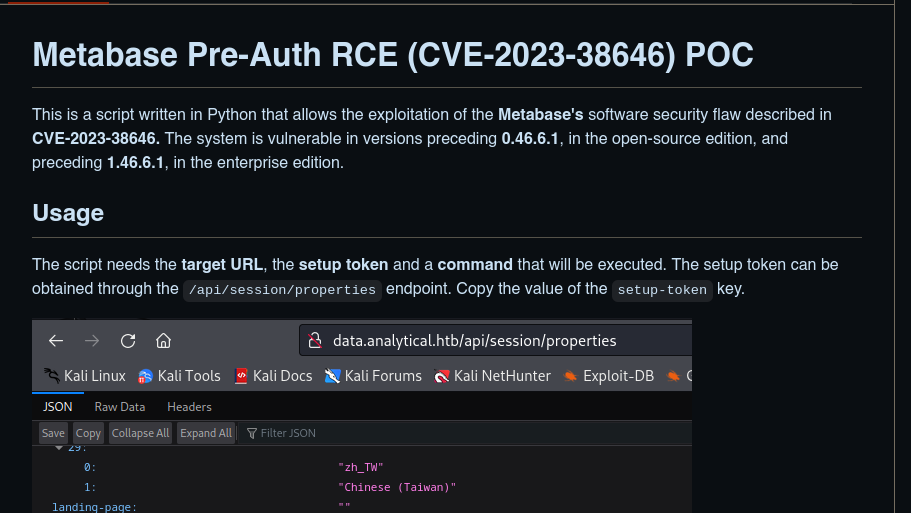Viewport: 911px width, 513px height.
Task: Click the Kali Tools bookmark icon
Action: (x=145, y=376)
